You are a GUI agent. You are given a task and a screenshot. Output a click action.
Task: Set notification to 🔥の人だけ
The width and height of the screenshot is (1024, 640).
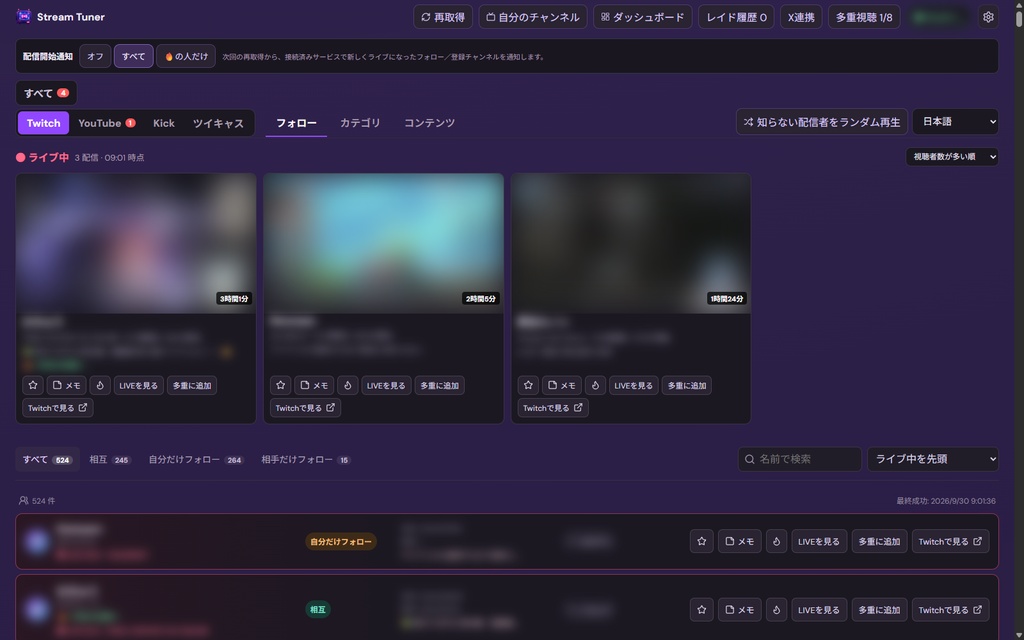[x=186, y=56]
